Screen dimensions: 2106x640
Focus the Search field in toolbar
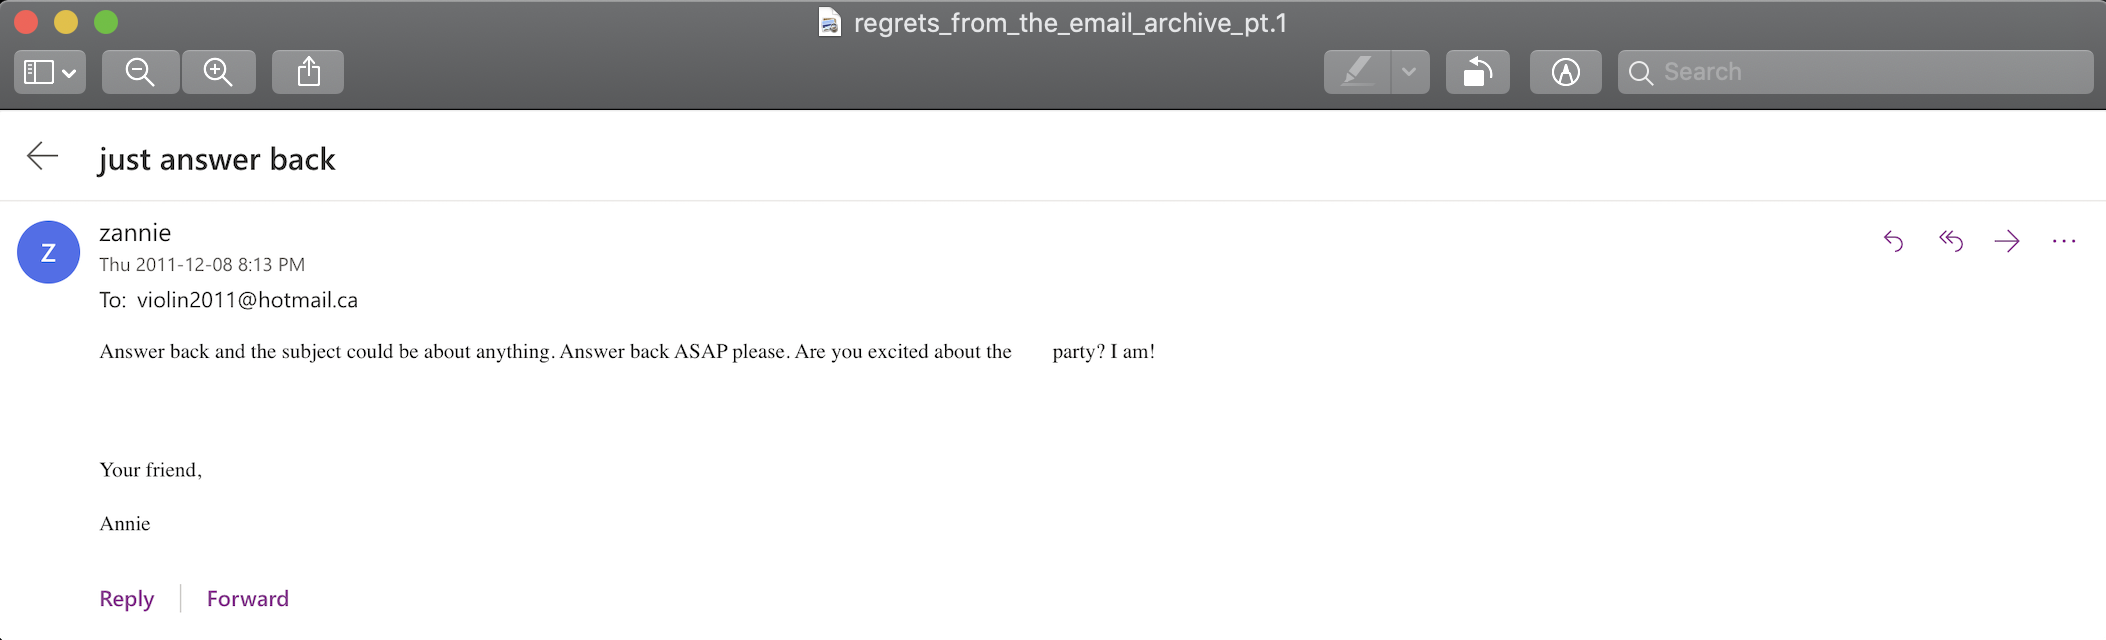1855,72
